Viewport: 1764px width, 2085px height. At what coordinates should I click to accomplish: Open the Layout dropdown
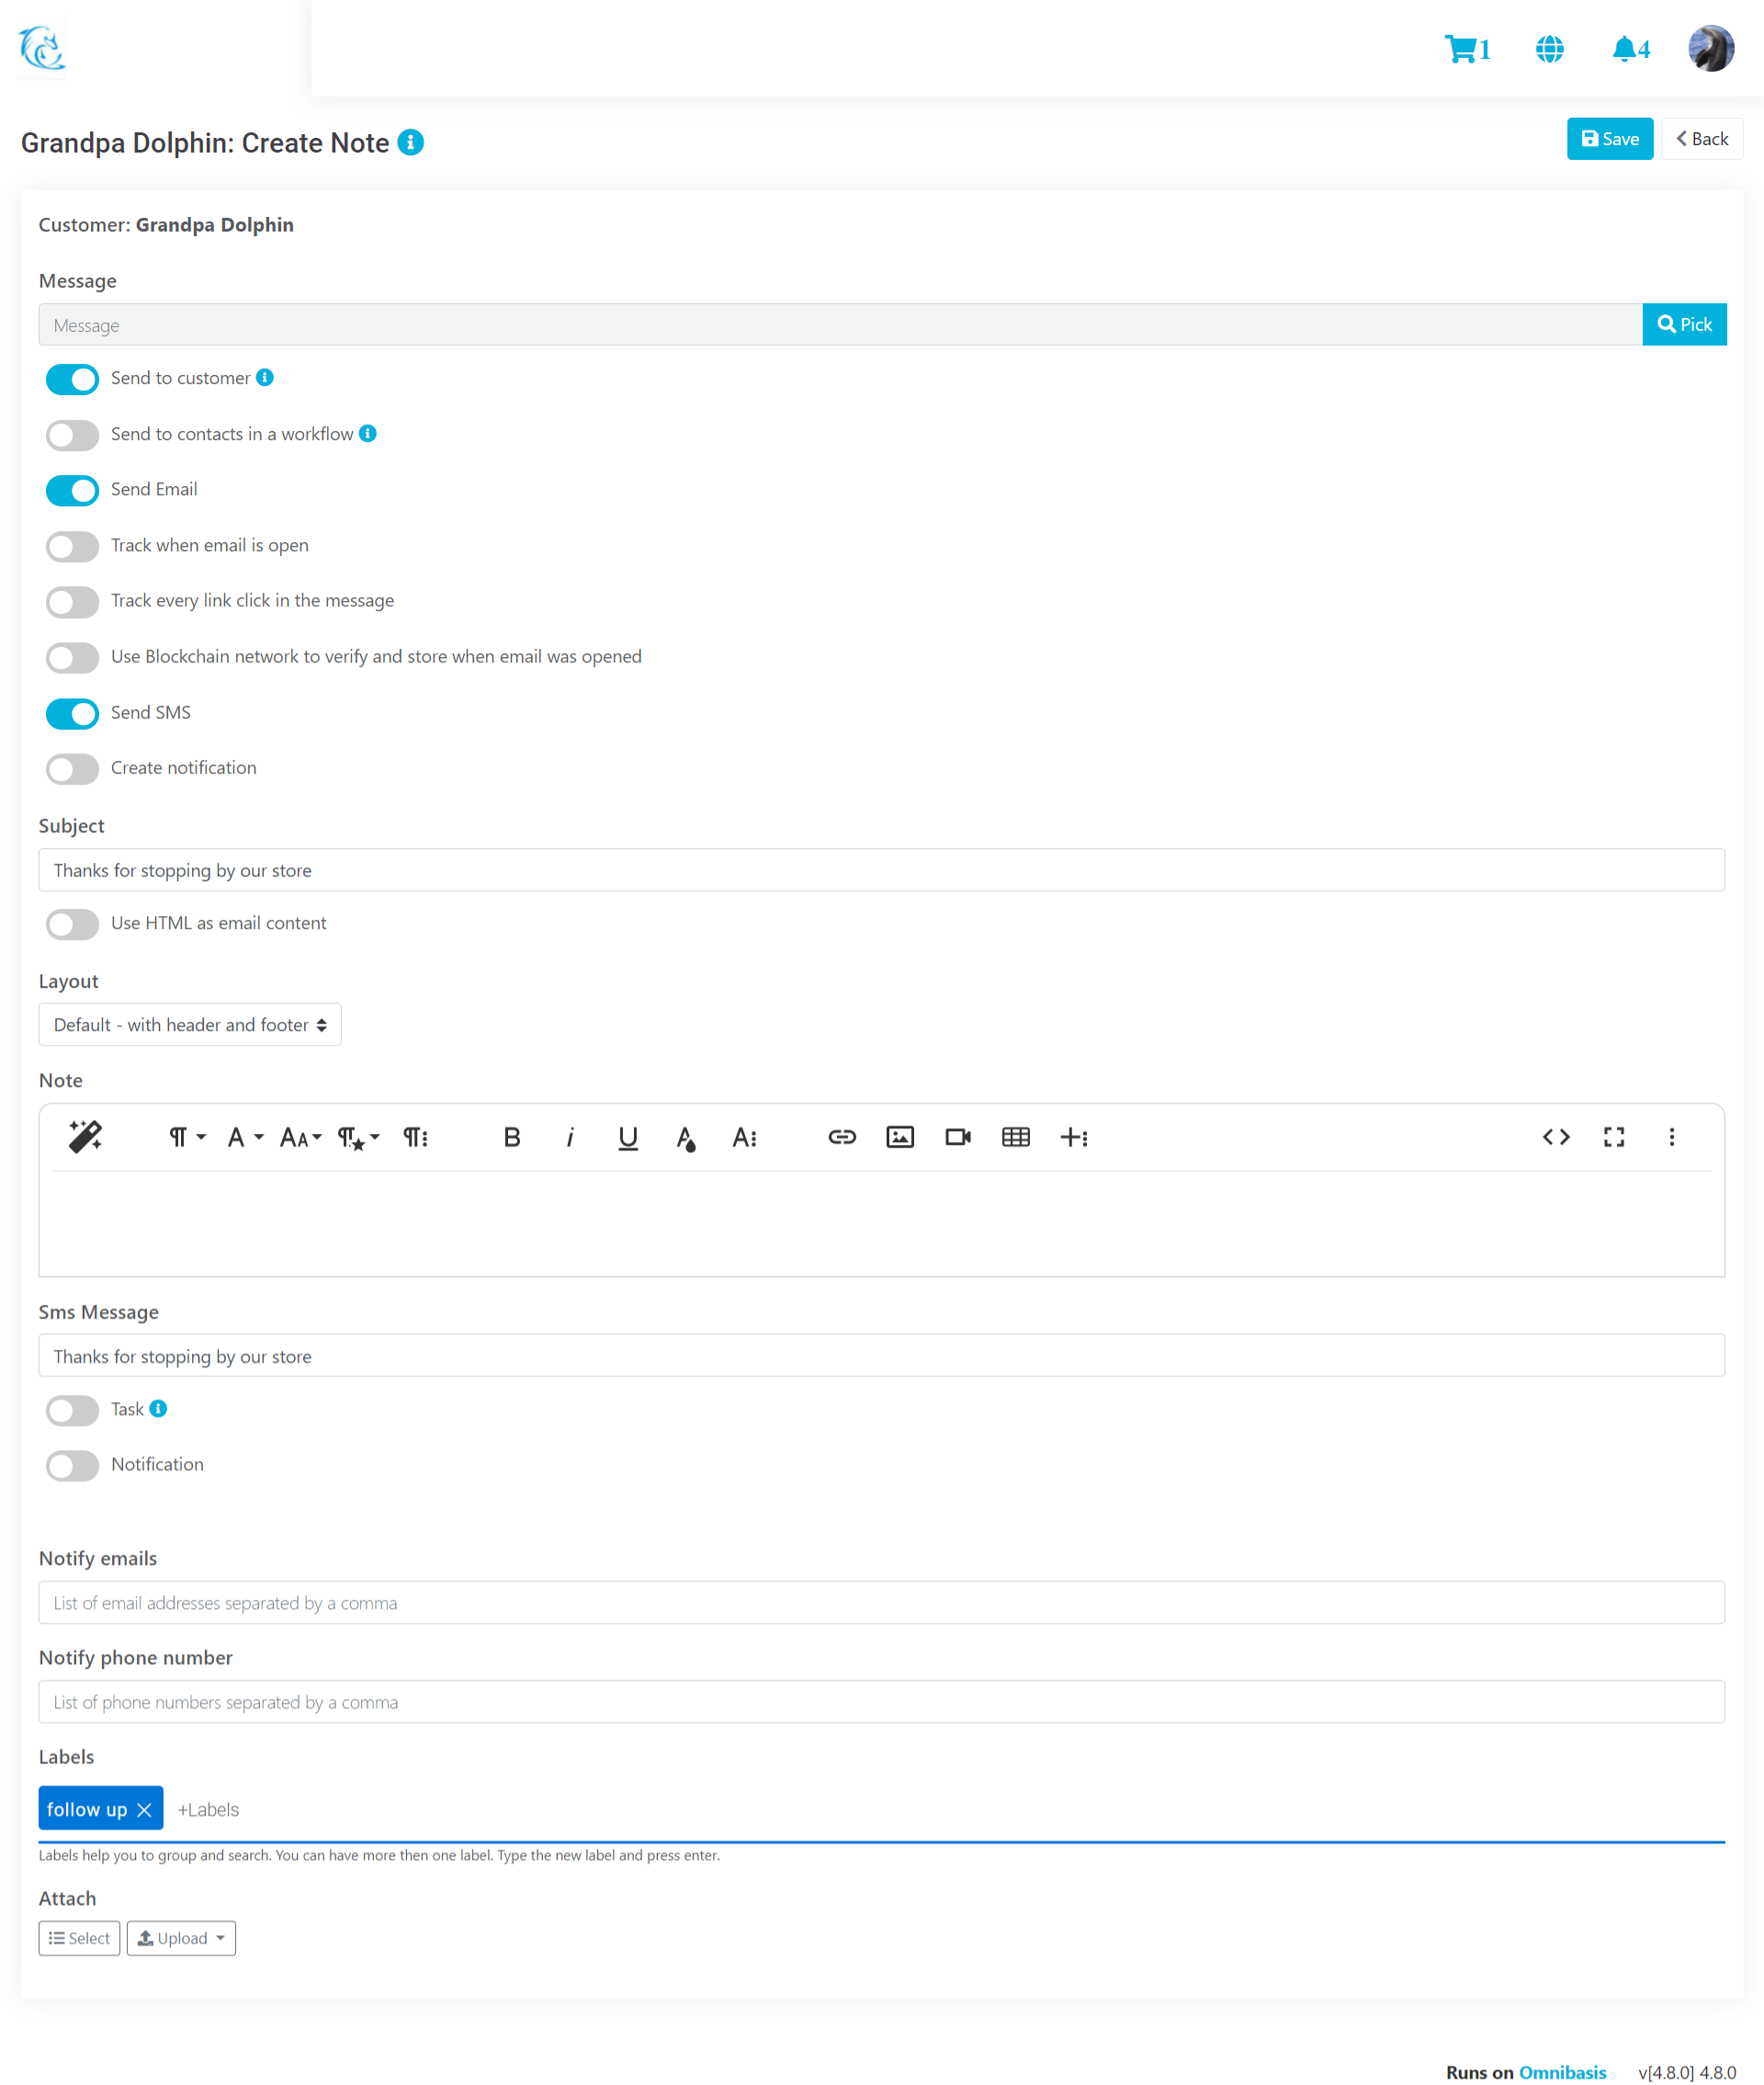pos(190,1025)
